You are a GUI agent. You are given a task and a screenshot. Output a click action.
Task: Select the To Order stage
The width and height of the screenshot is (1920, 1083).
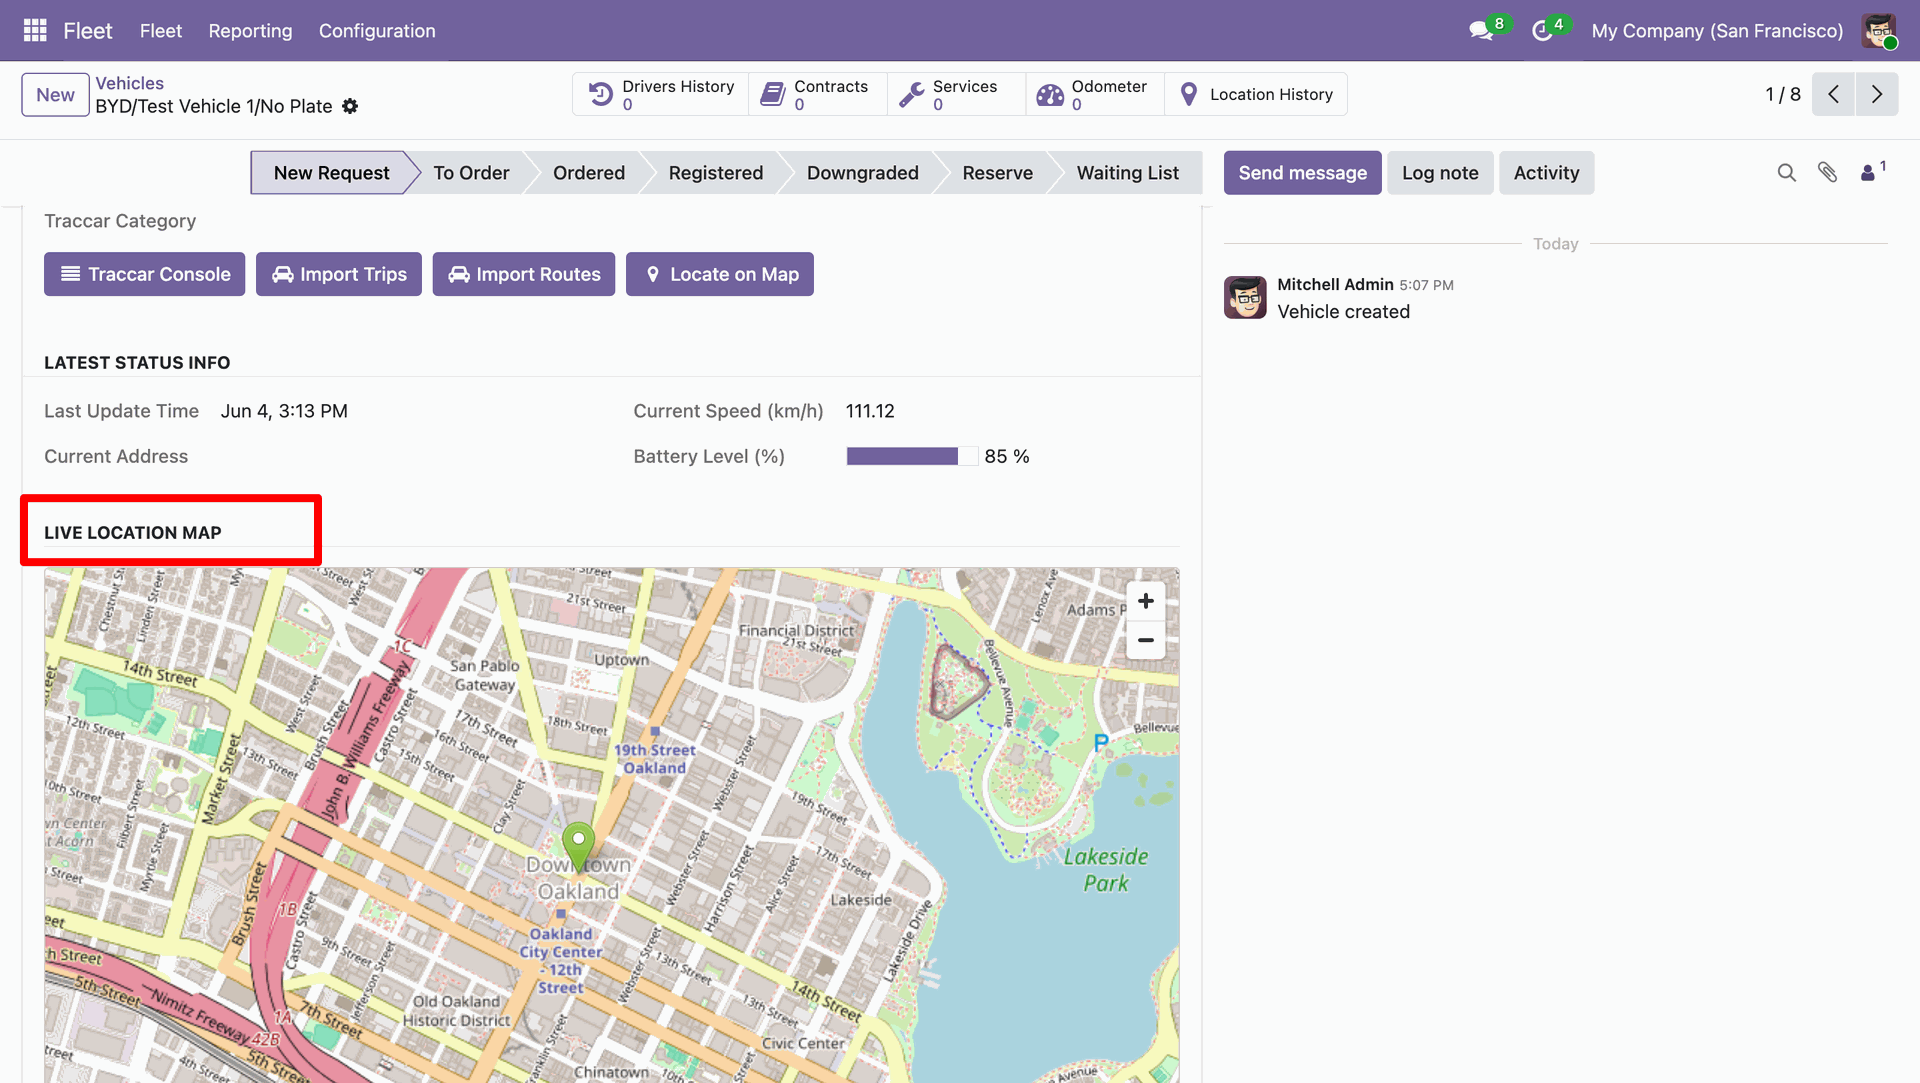[471, 173]
